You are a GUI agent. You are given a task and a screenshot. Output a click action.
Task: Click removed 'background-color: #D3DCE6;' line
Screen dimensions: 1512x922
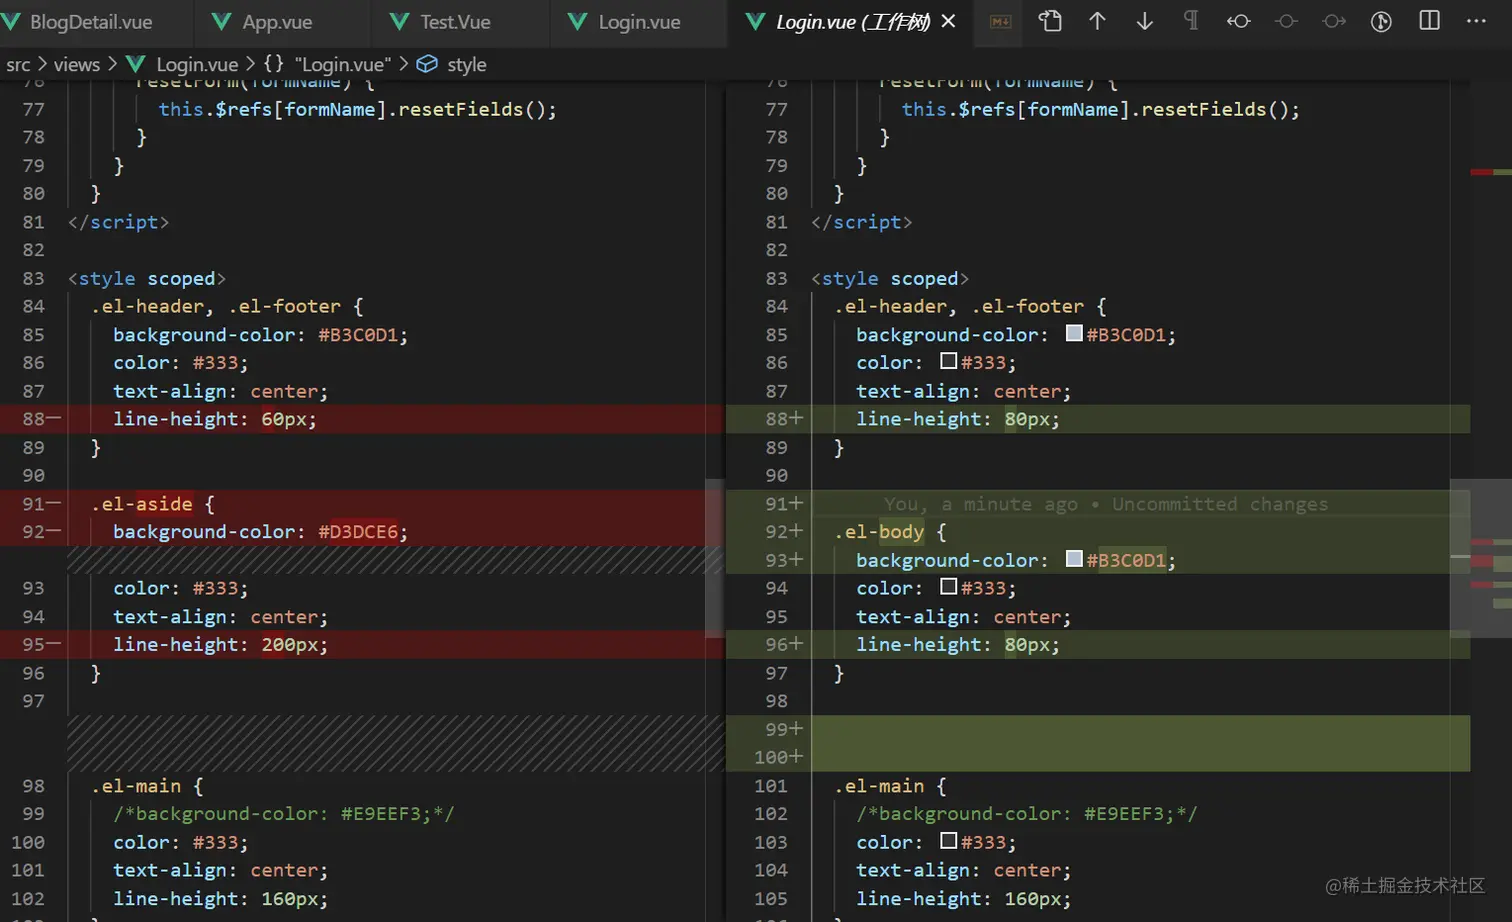(260, 532)
